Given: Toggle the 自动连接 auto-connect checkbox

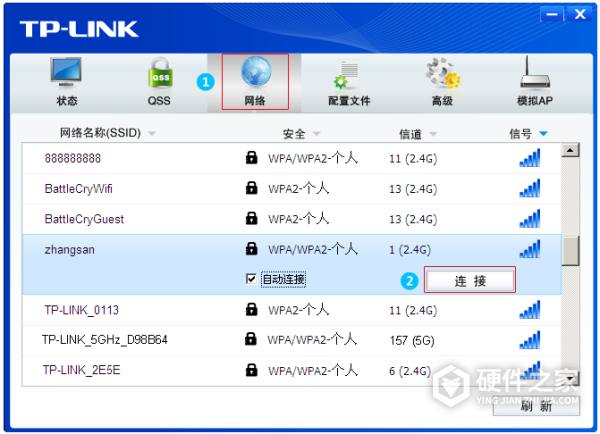Looking at the screenshot, I should (251, 279).
